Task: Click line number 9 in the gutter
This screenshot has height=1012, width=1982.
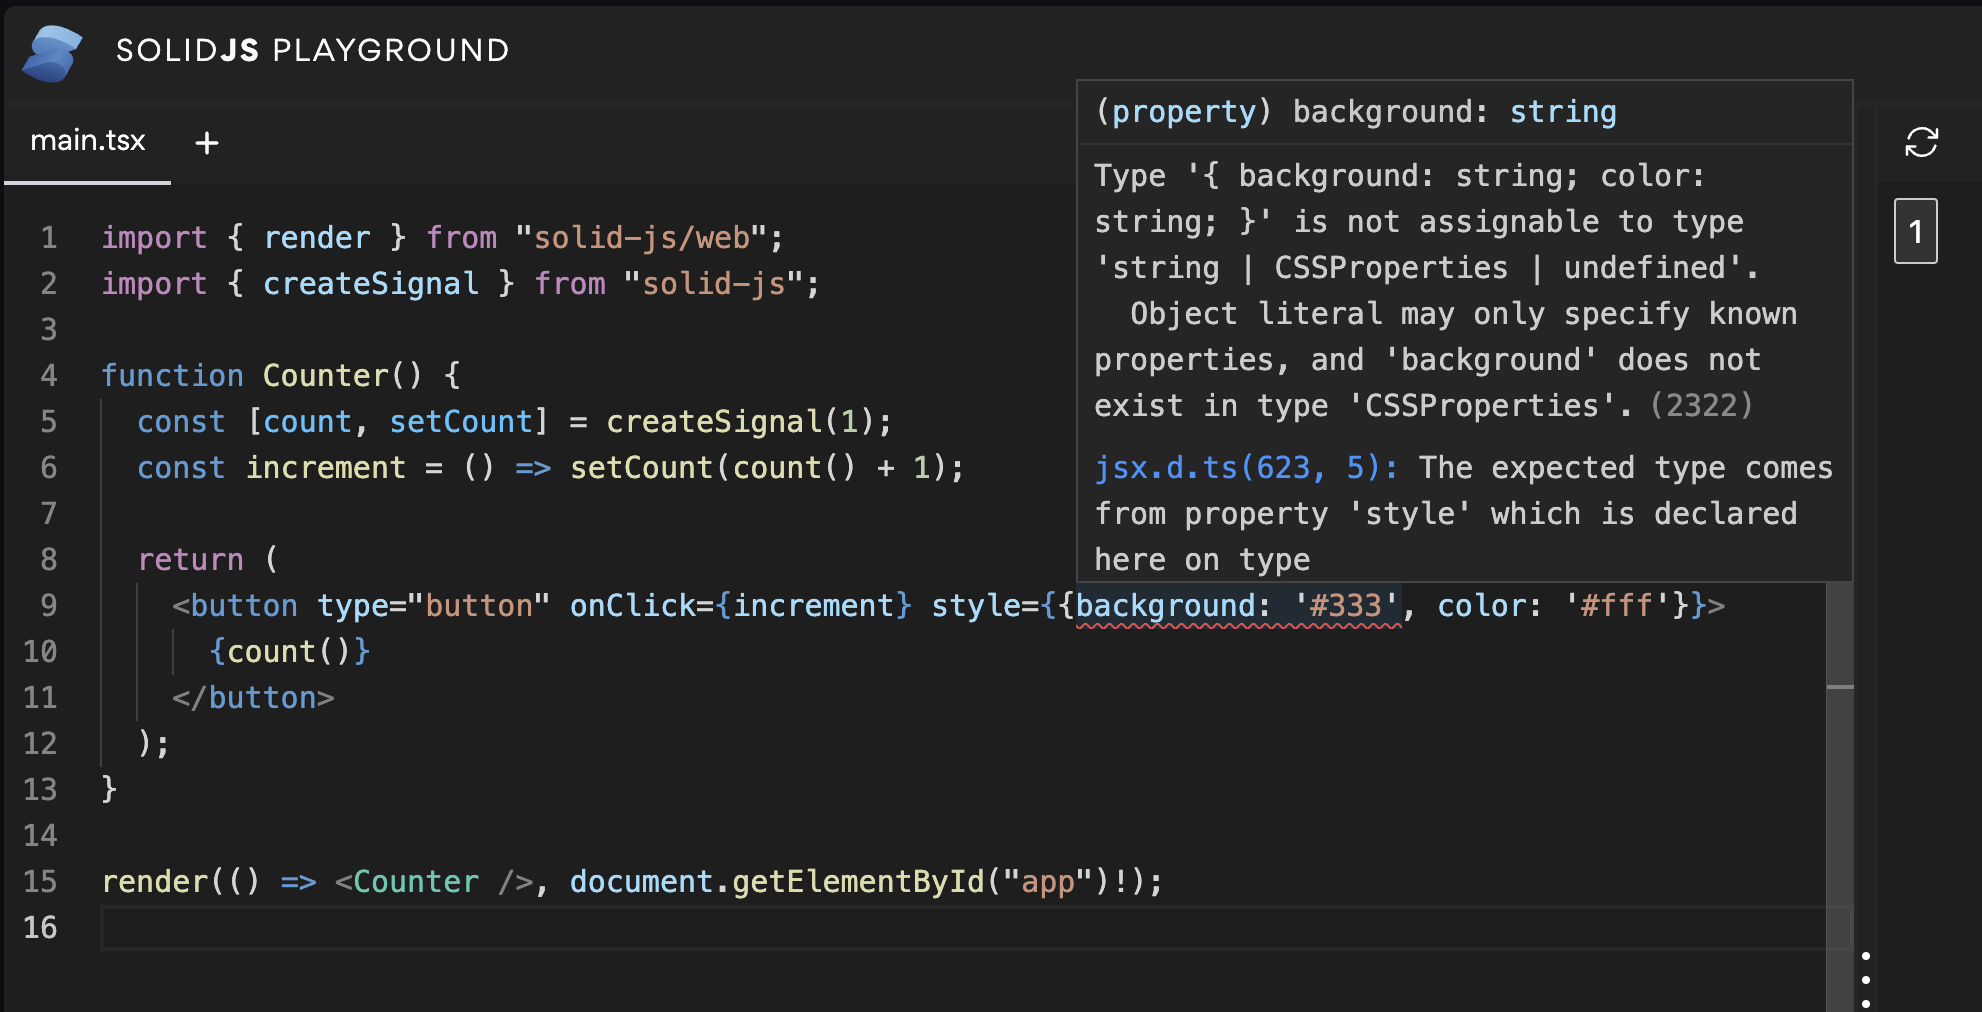Action: (47, 606)
